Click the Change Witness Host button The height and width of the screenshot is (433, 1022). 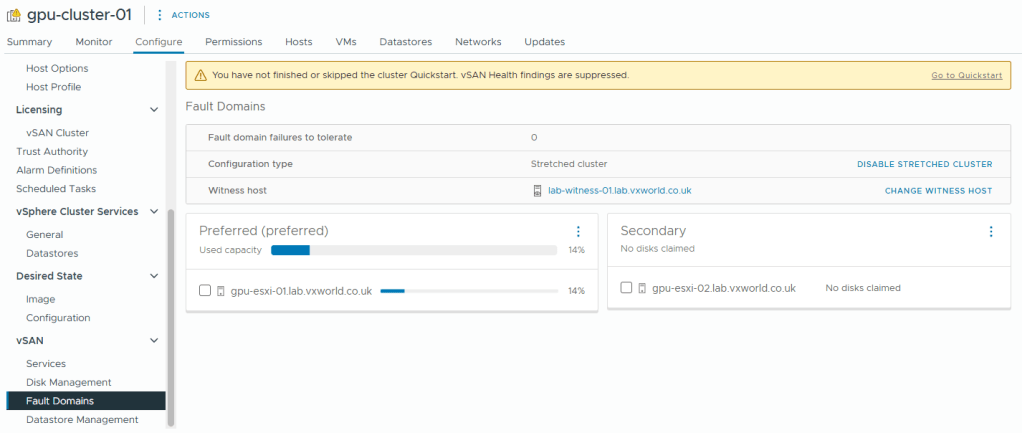pos(938,190)
